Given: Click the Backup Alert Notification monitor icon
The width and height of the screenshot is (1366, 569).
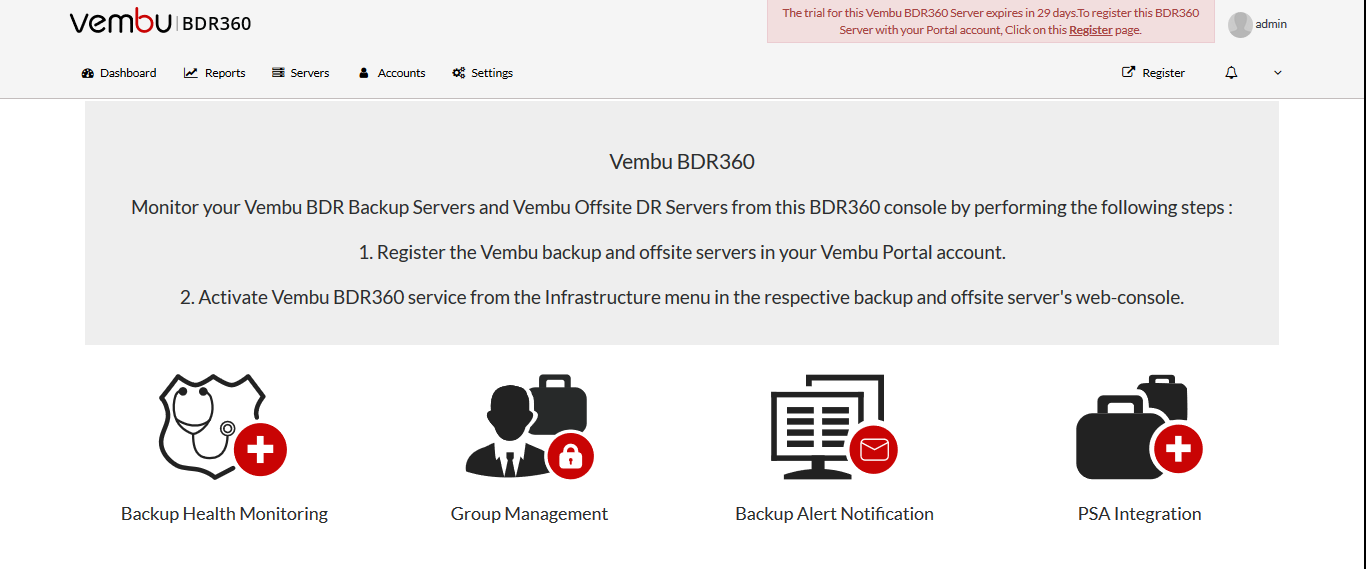Looking at the screenshot, I should [x=834, y=427].
